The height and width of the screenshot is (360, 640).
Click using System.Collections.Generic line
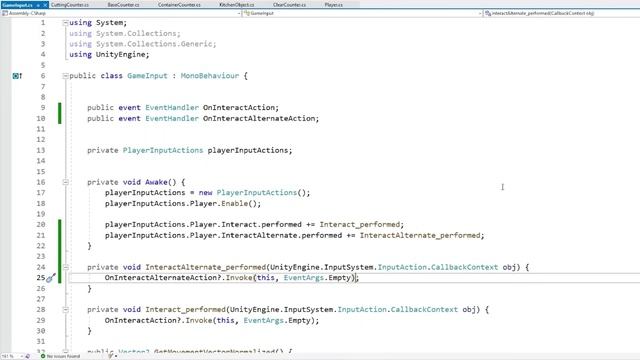pos(143,44)
